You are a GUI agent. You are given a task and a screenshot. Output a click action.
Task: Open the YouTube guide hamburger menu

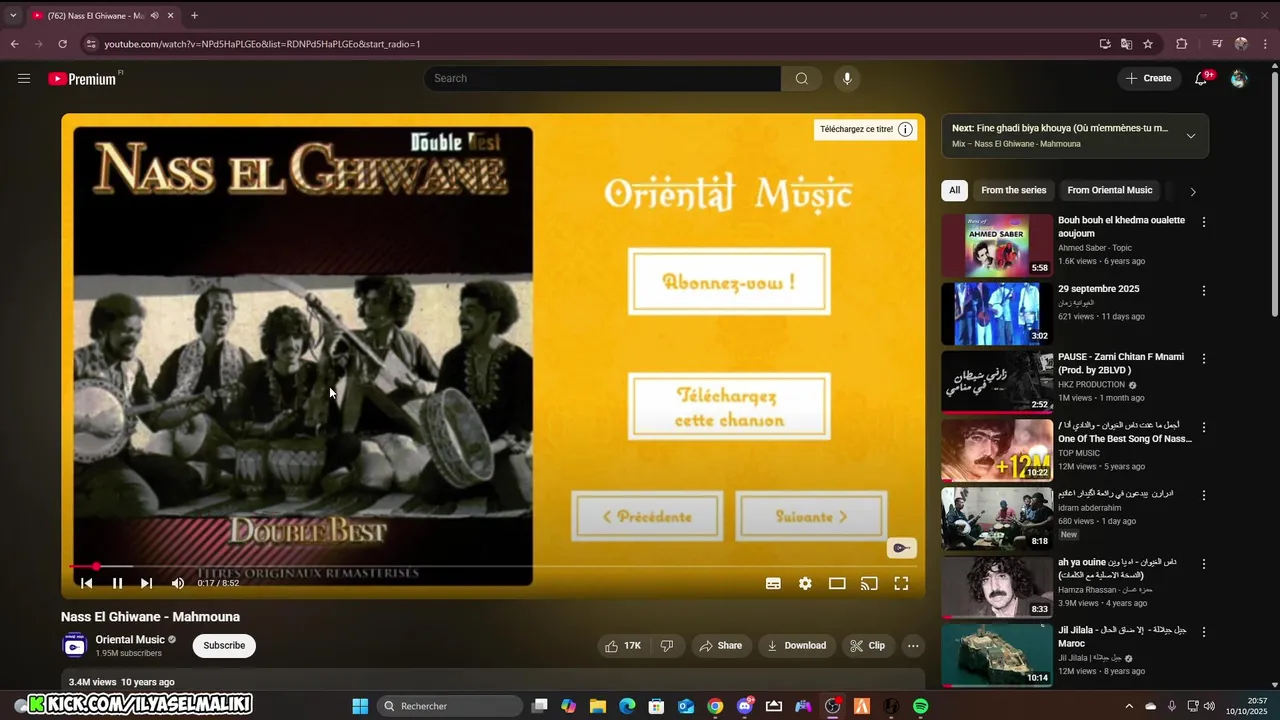pyautogui.click(x=24, y=78)
